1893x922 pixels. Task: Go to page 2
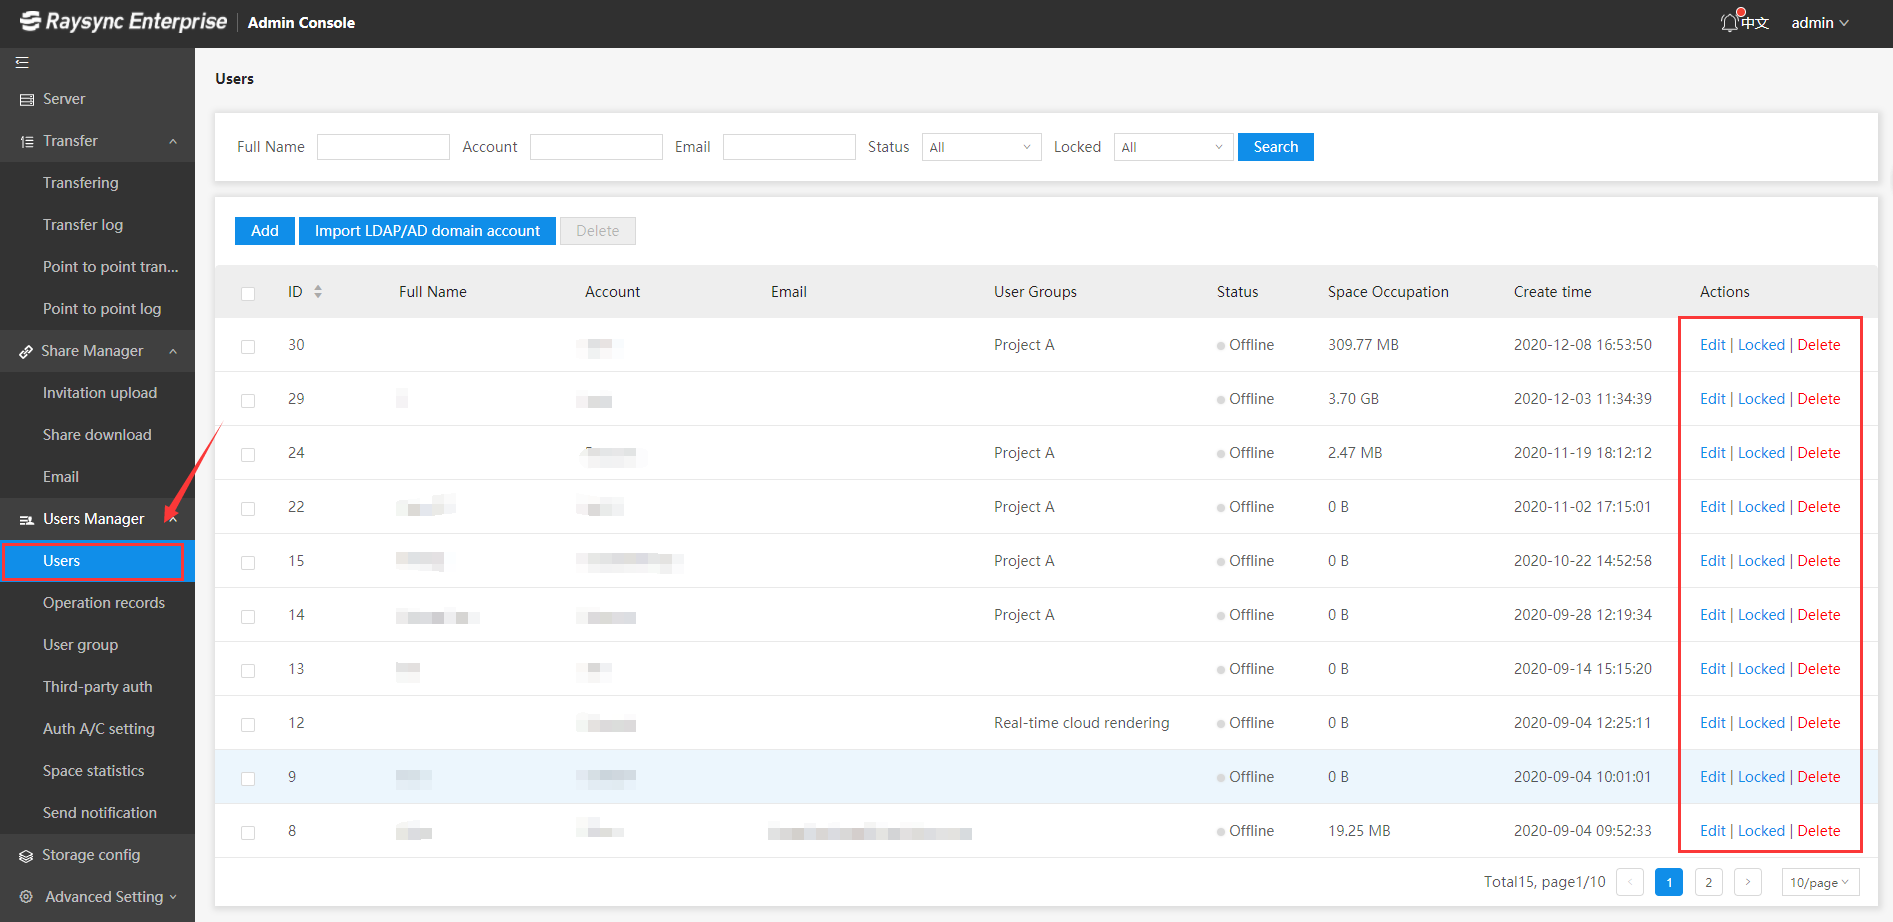1709,882
